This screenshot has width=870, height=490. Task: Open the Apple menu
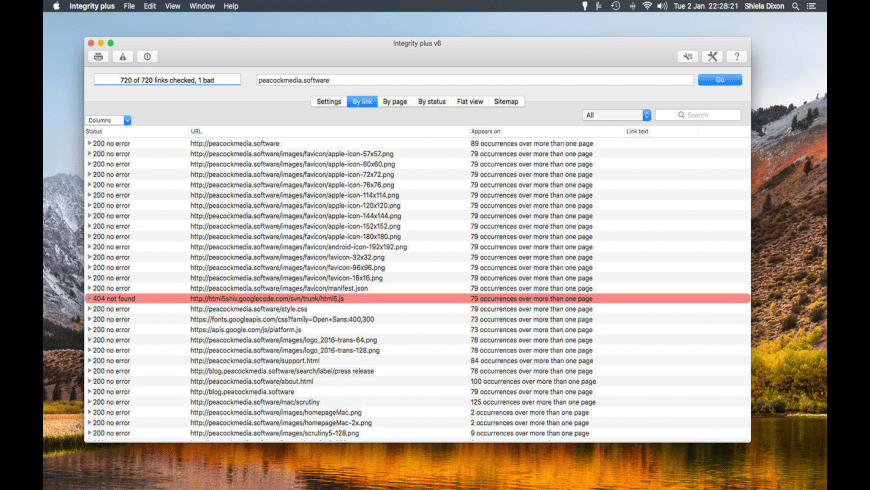coord(56,6)
